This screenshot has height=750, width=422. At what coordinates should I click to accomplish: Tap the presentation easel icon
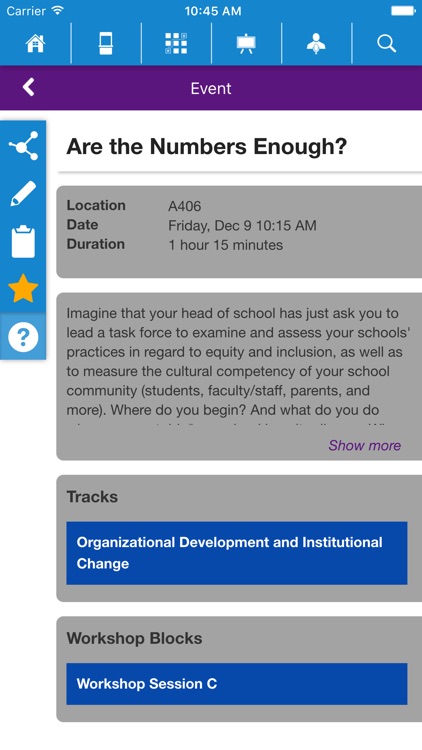point(246,44)
